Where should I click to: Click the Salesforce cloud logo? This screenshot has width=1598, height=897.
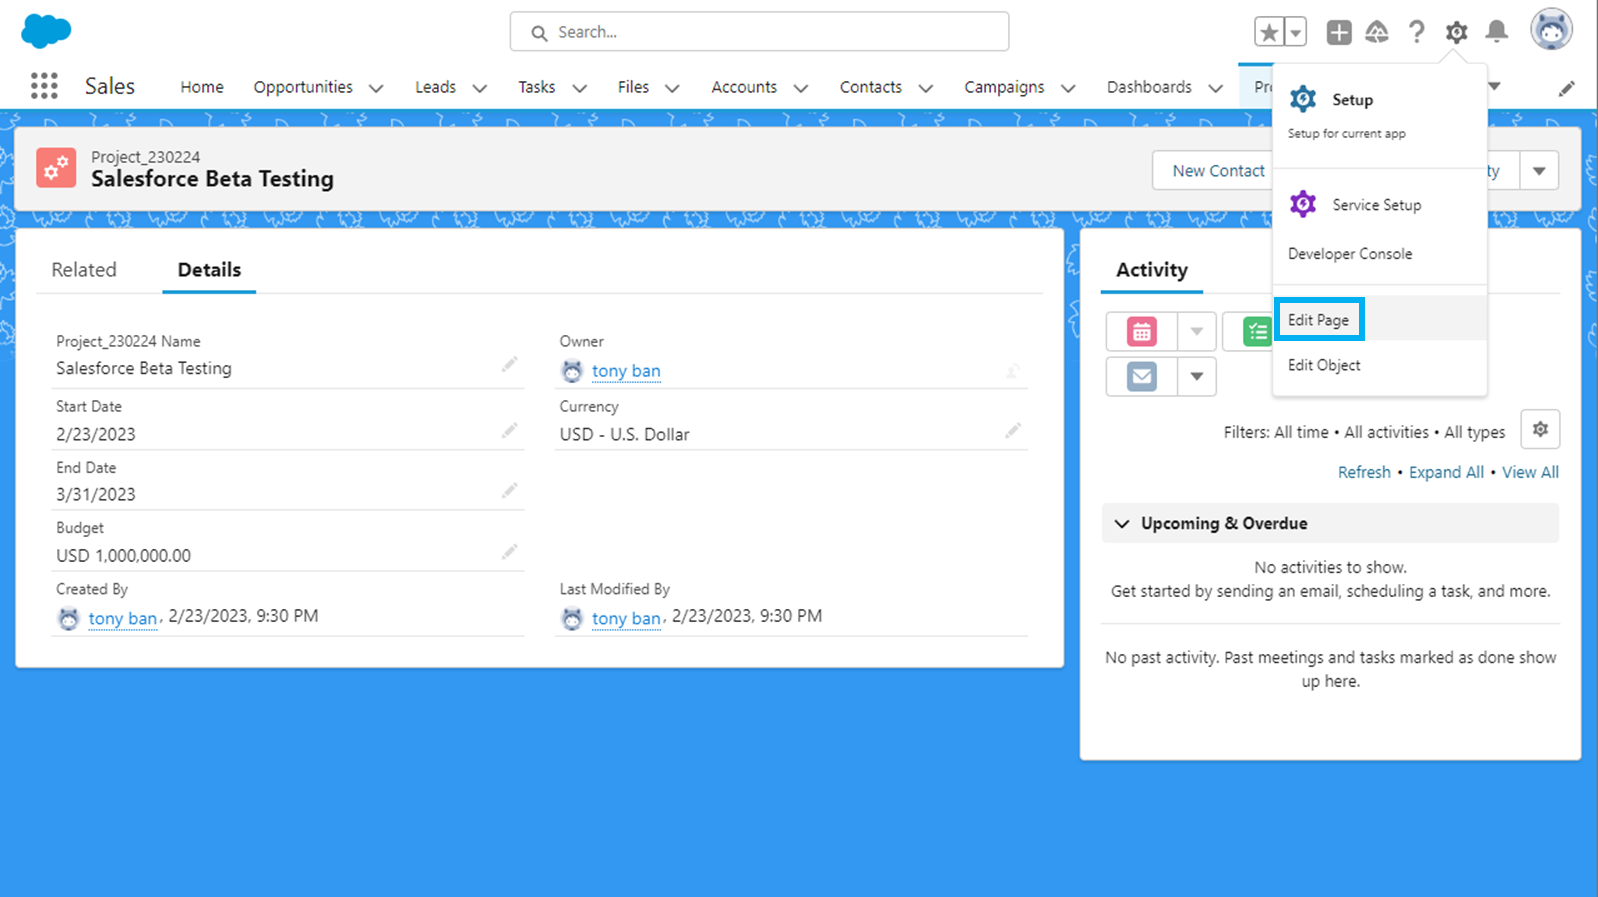click(x=46, y=31)
